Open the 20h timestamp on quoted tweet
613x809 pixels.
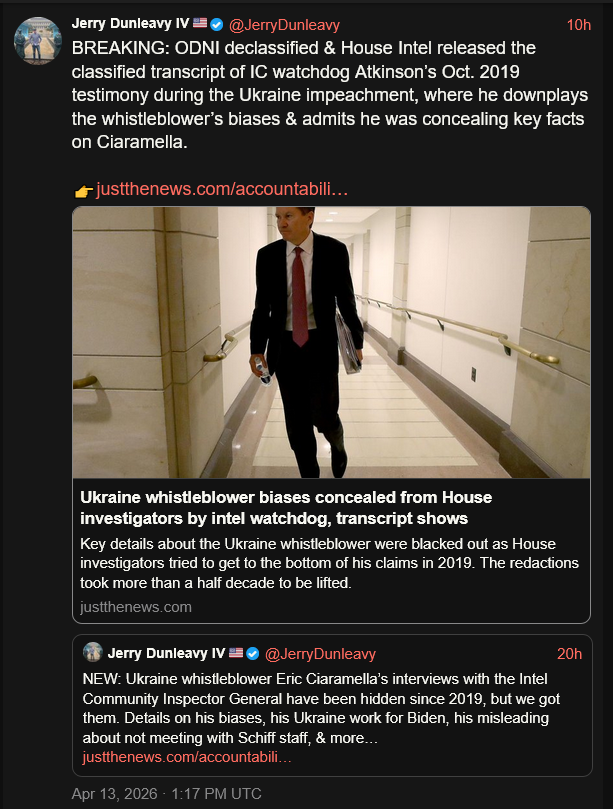click(569, 653)
